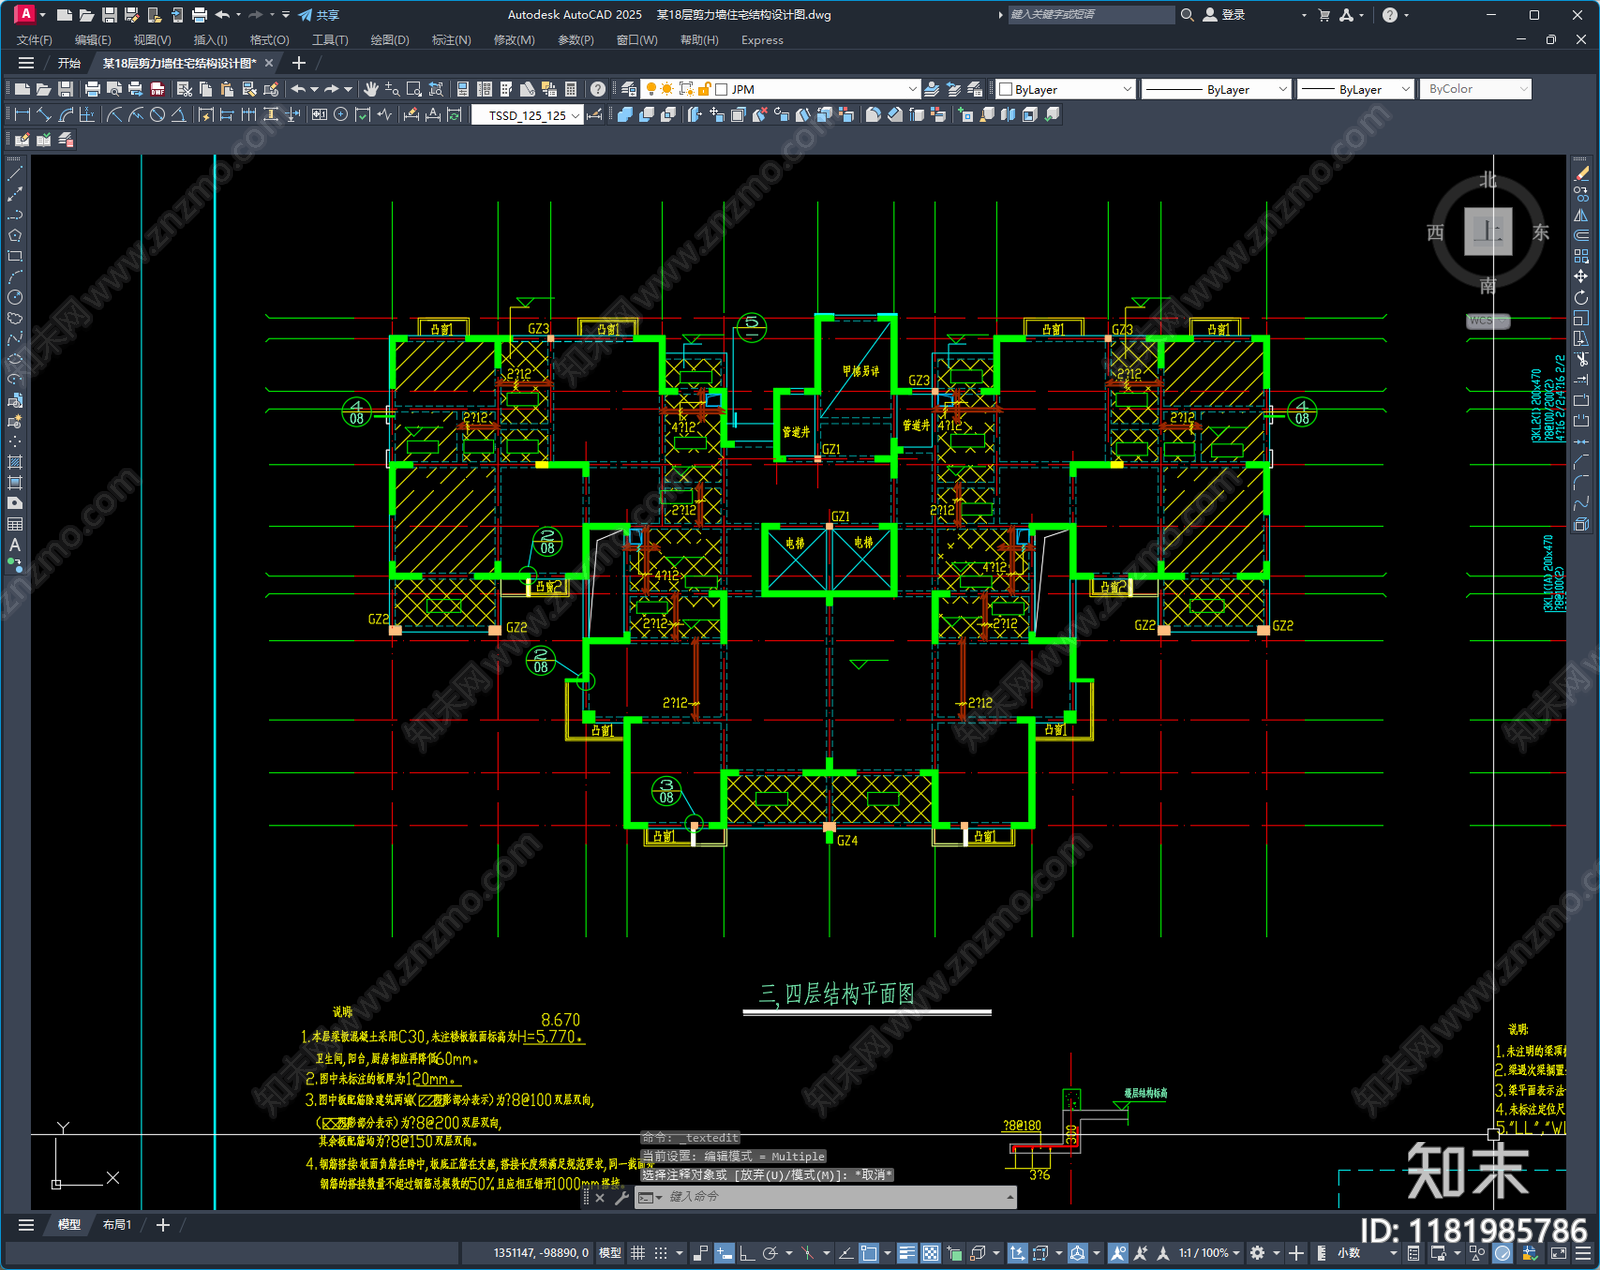Select the Angular dimension tool

pyautogui.click(x=178, y=115)
